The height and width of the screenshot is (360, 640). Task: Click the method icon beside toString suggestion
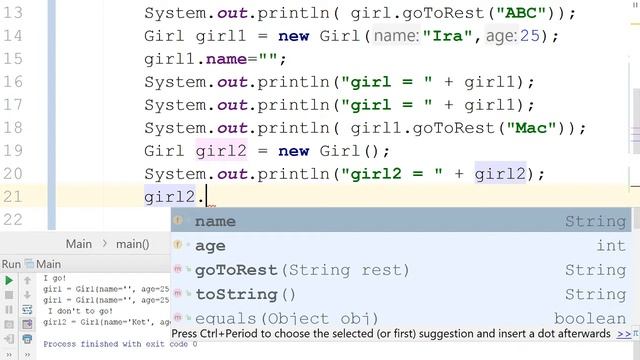[178, 293]
